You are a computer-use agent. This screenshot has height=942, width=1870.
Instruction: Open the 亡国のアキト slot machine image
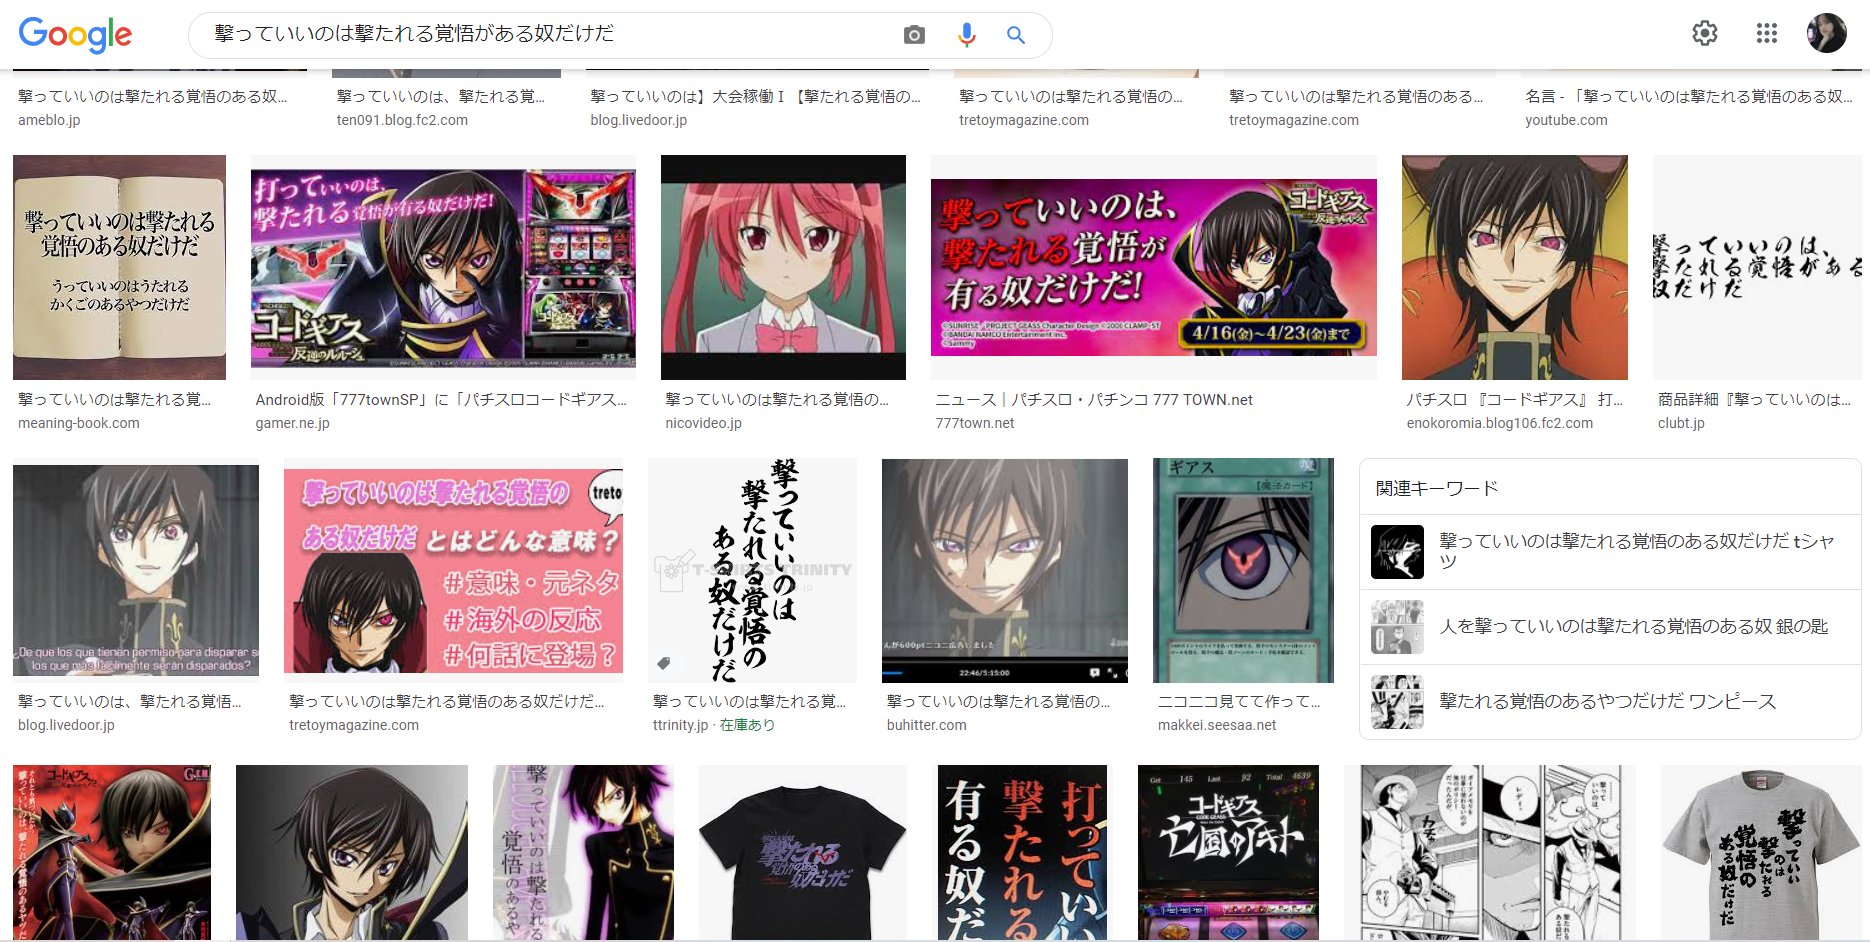pyautogui.click(x=1228, y=852)
